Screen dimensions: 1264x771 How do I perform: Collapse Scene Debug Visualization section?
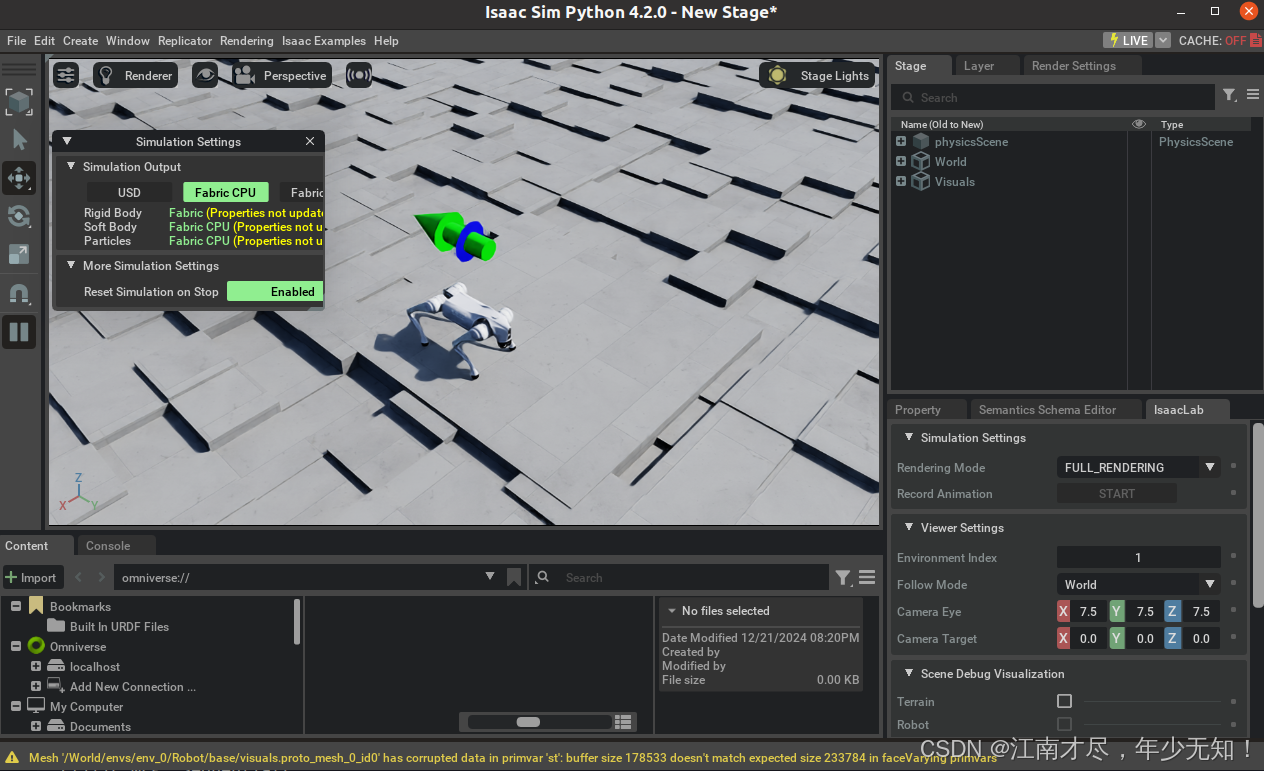click(x=909, y=673)
